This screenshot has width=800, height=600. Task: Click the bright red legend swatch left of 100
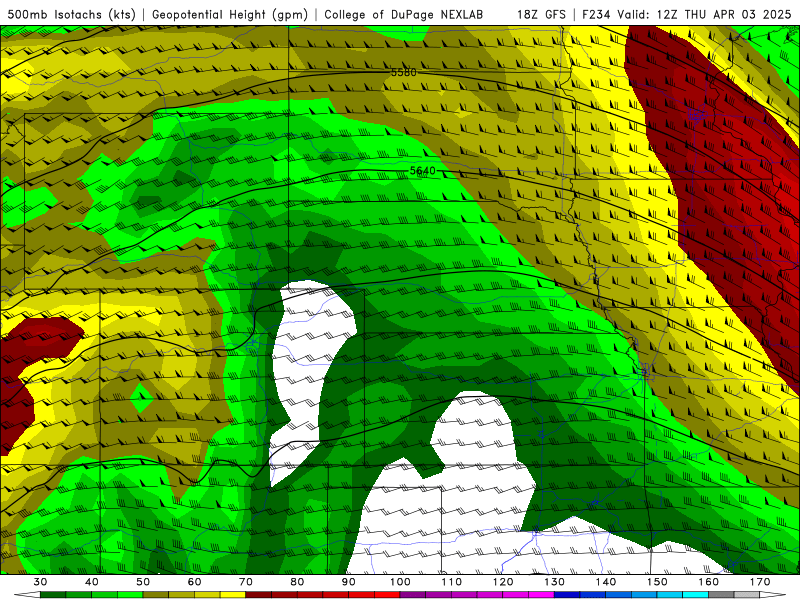(387, 595)
